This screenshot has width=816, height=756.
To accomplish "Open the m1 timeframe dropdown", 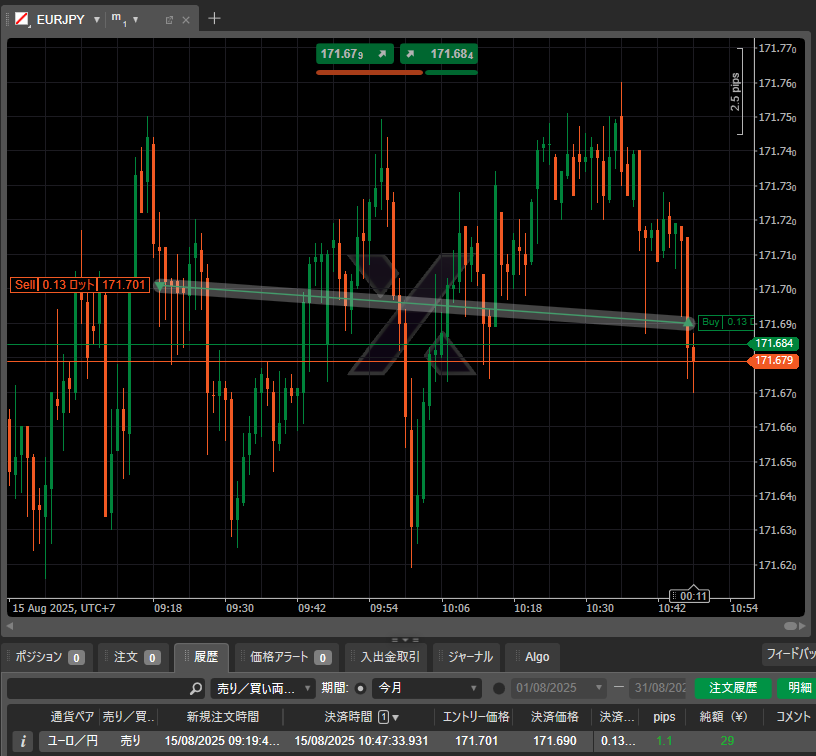I will coord(134,20).
